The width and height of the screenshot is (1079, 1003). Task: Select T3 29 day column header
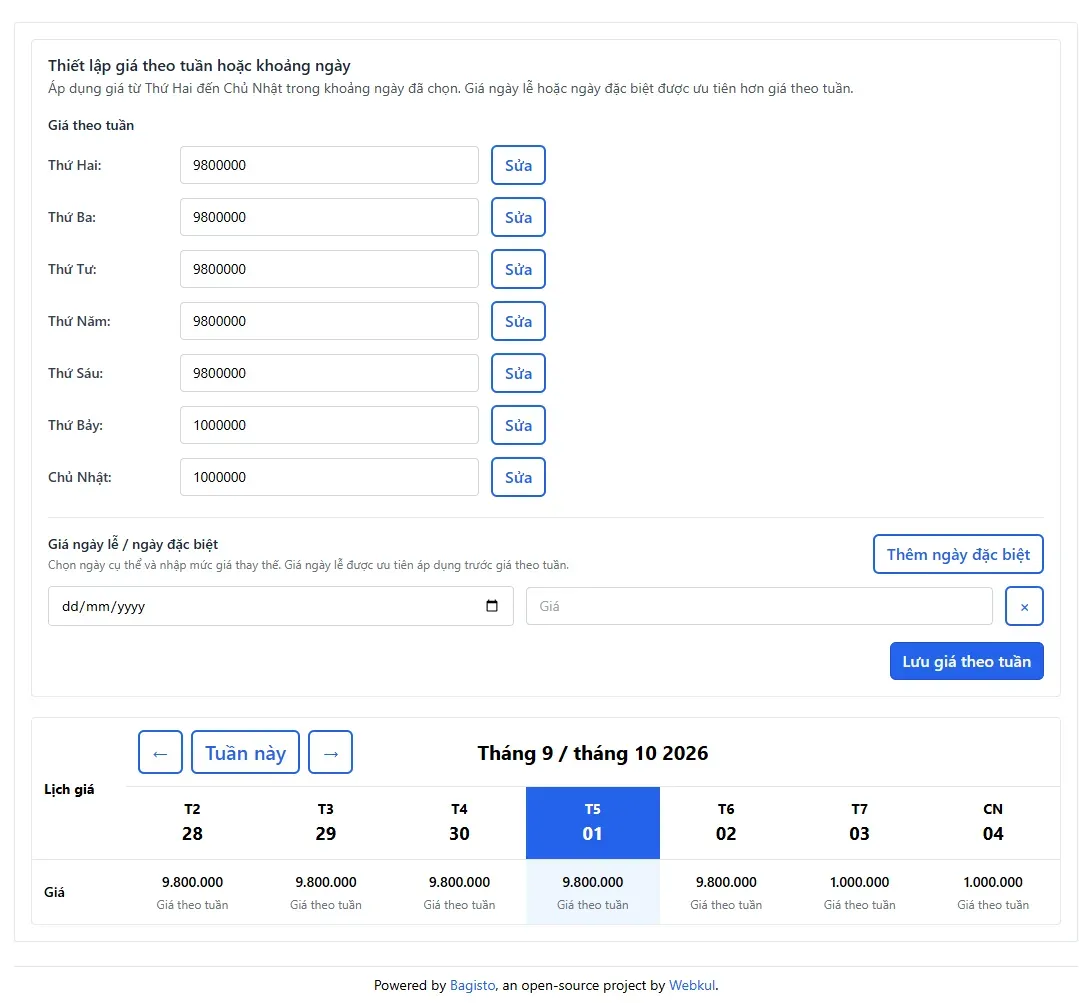(325, 823)
